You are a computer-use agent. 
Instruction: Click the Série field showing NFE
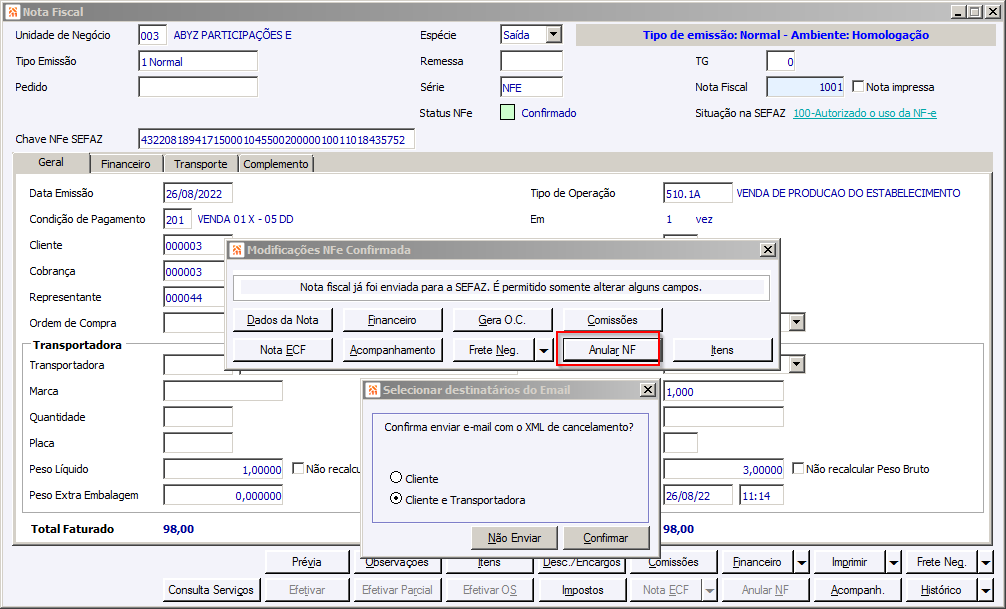pyautogui.click(x=531, y=87)
